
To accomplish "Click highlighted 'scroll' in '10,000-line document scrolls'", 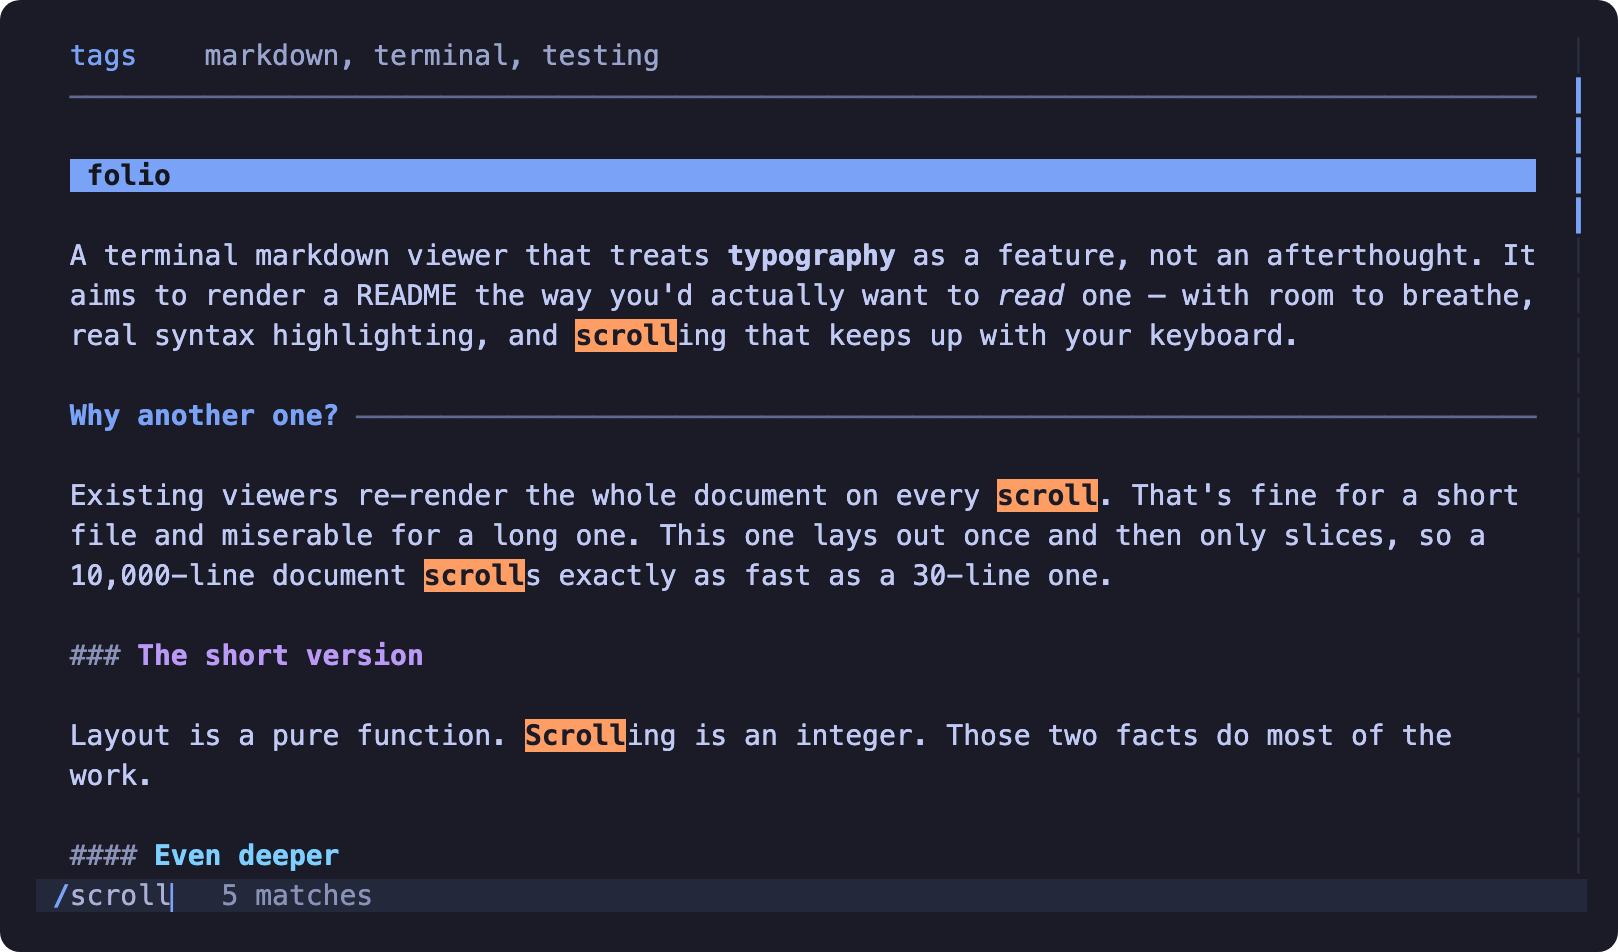I will pyautogui.click(x=474, y=575).
